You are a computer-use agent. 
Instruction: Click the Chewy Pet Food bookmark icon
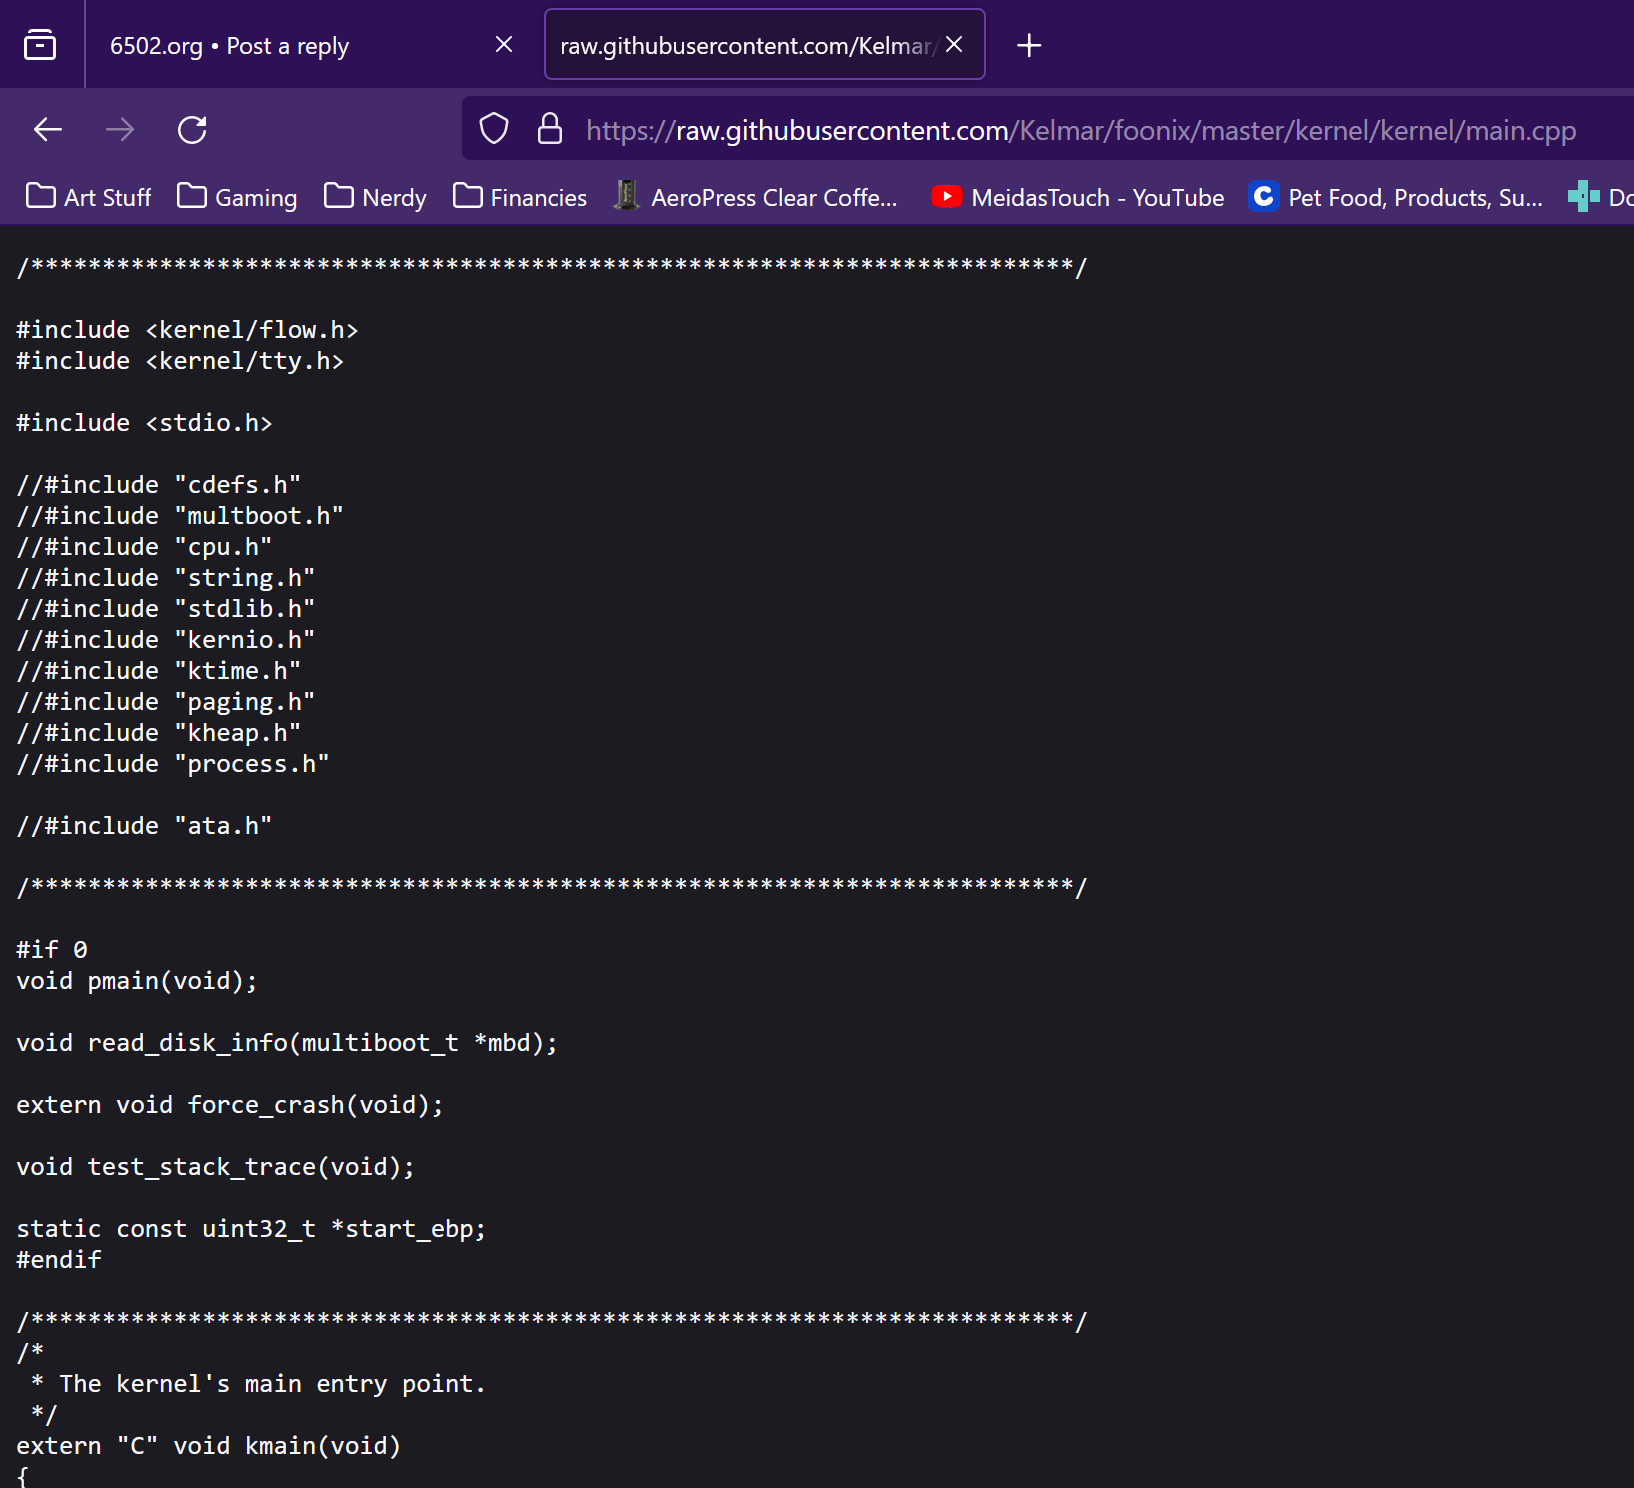(1264, 197)
